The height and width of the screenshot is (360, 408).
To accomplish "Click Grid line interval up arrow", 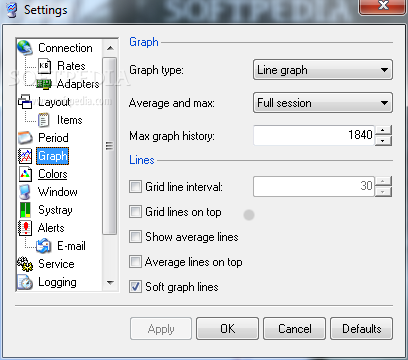I will [383, 181].
